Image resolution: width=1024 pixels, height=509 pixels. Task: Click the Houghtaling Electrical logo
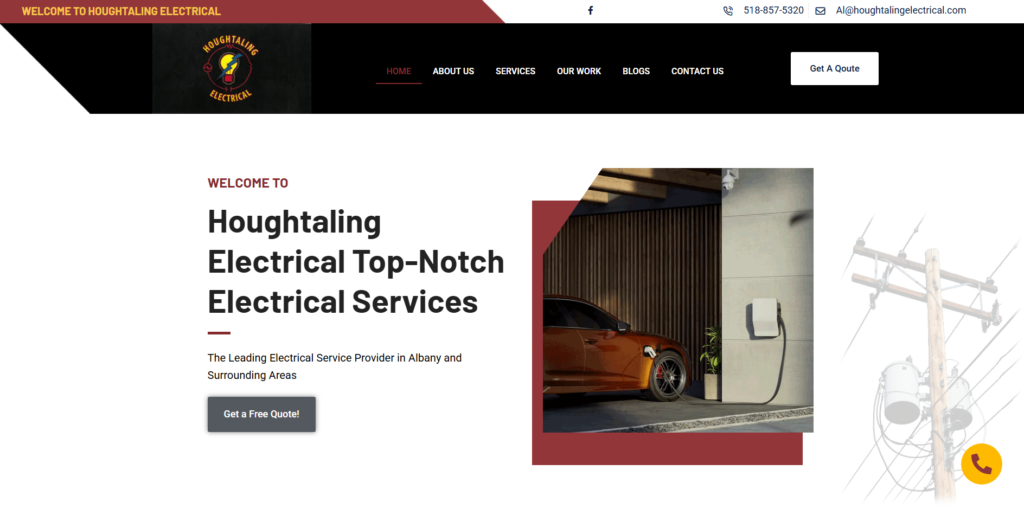231,69
